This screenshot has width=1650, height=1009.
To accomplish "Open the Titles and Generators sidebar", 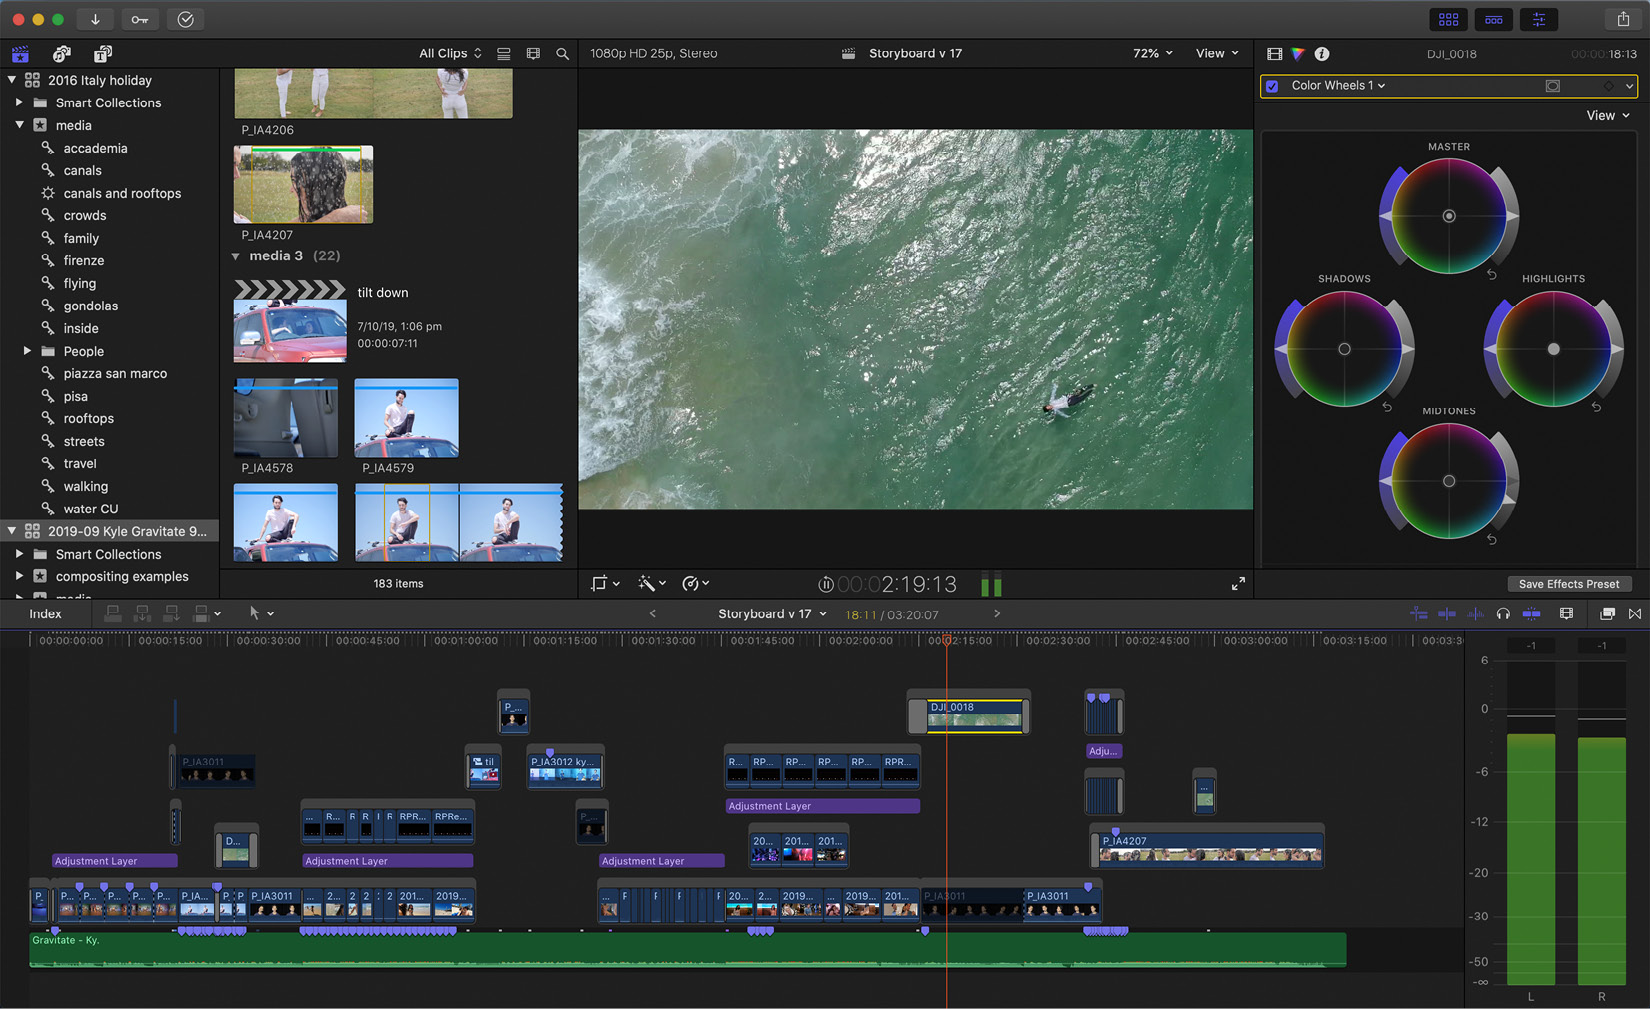I will click(x=102, y=54).
